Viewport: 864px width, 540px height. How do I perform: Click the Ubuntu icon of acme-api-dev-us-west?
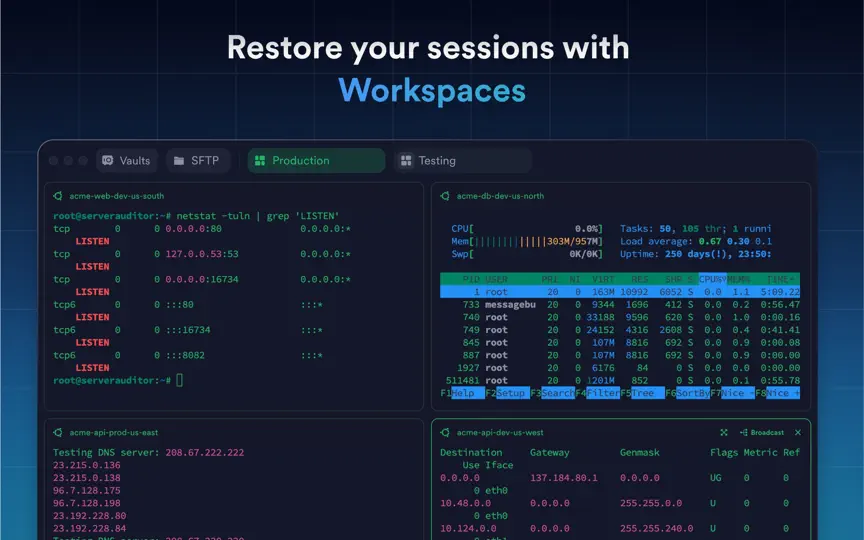point(445,433)
